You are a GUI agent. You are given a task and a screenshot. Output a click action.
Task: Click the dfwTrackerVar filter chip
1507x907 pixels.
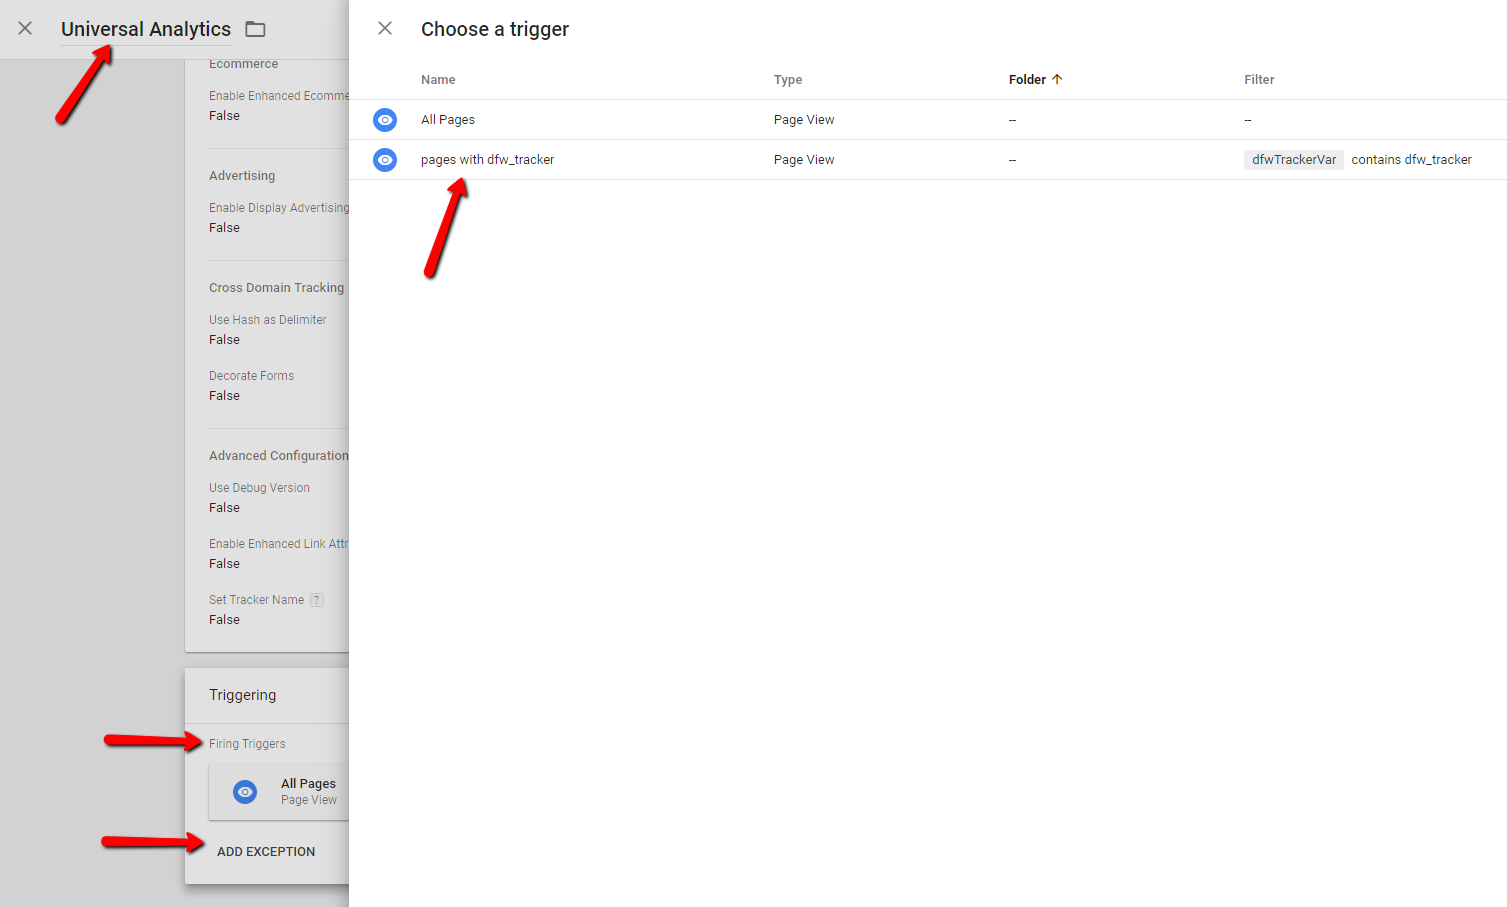pyautogui.click(x=1294, y=159)
